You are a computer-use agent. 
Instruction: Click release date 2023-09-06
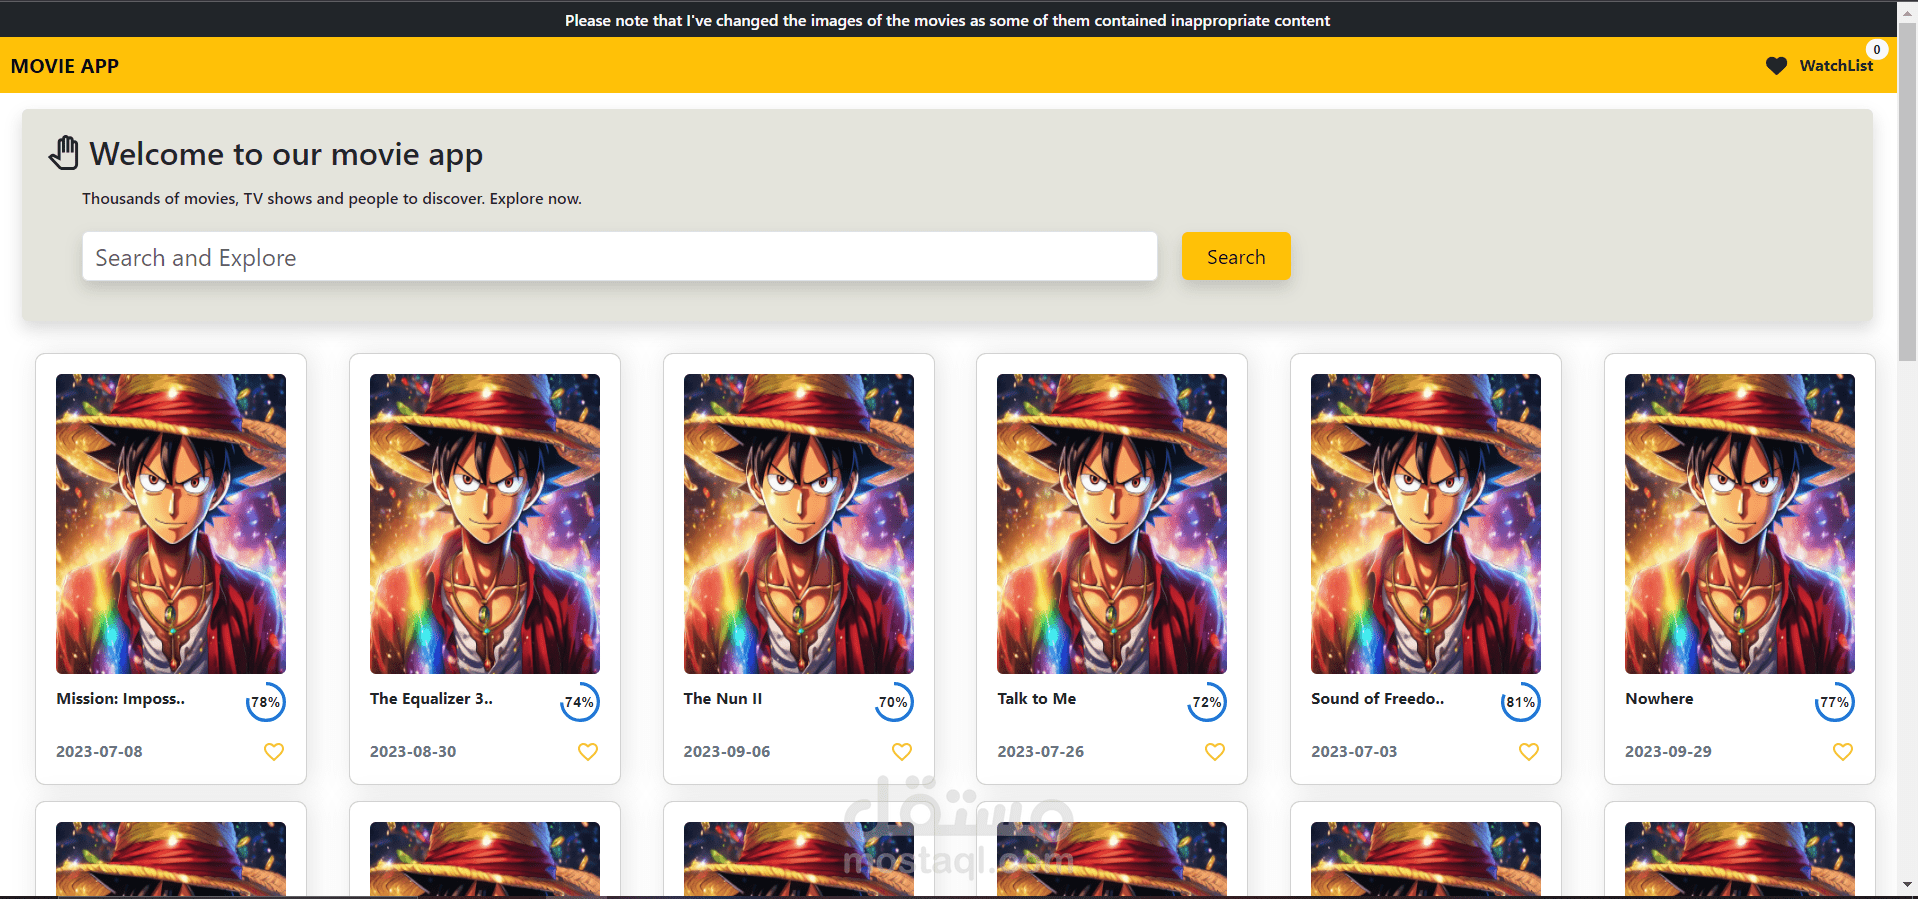coord(727,751)
